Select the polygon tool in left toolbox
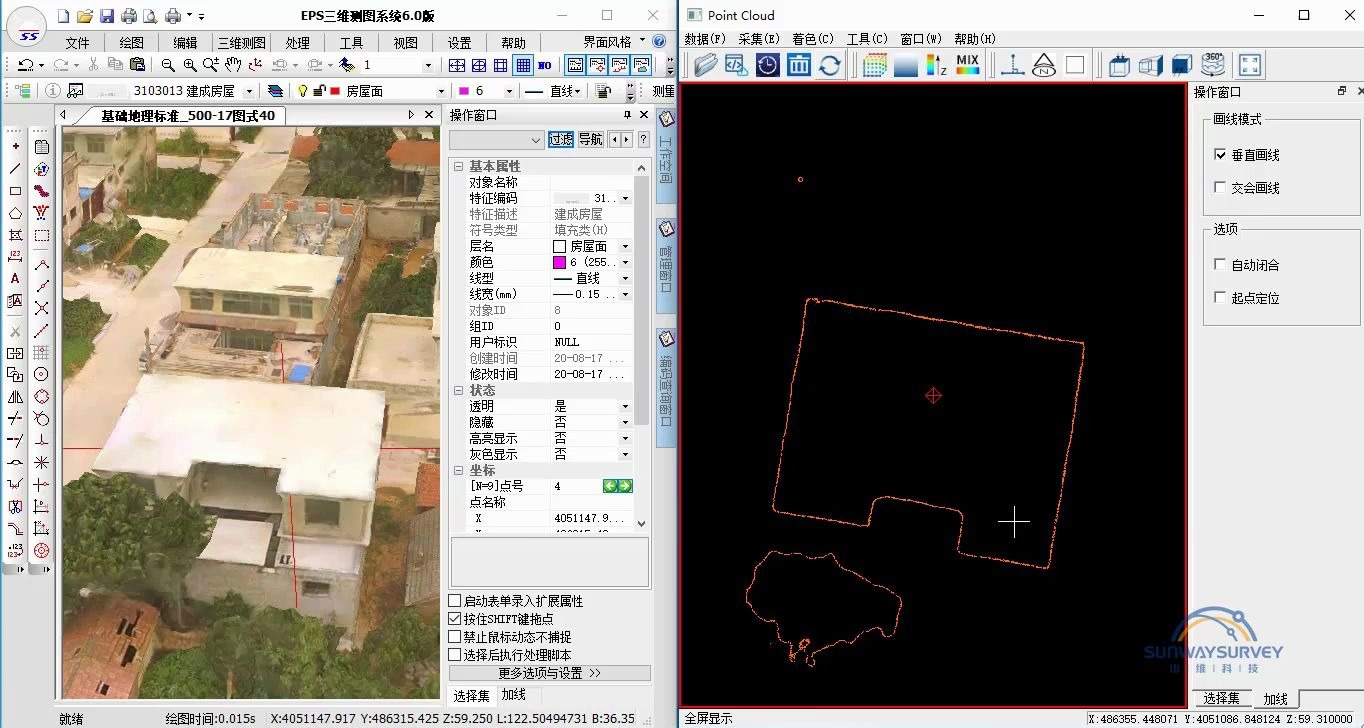Image resolution: width=1364 pixels, height=728 pixels. click(x=15, y=212)
